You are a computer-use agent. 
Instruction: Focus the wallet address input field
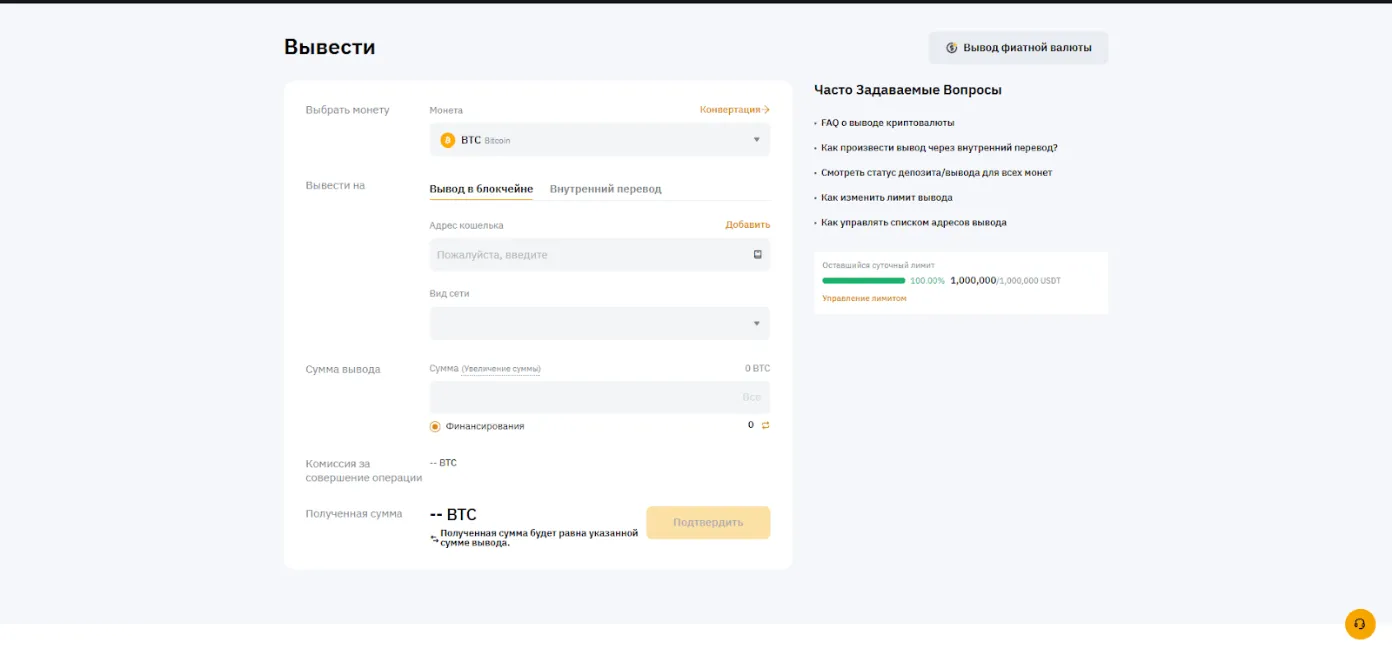590,255
